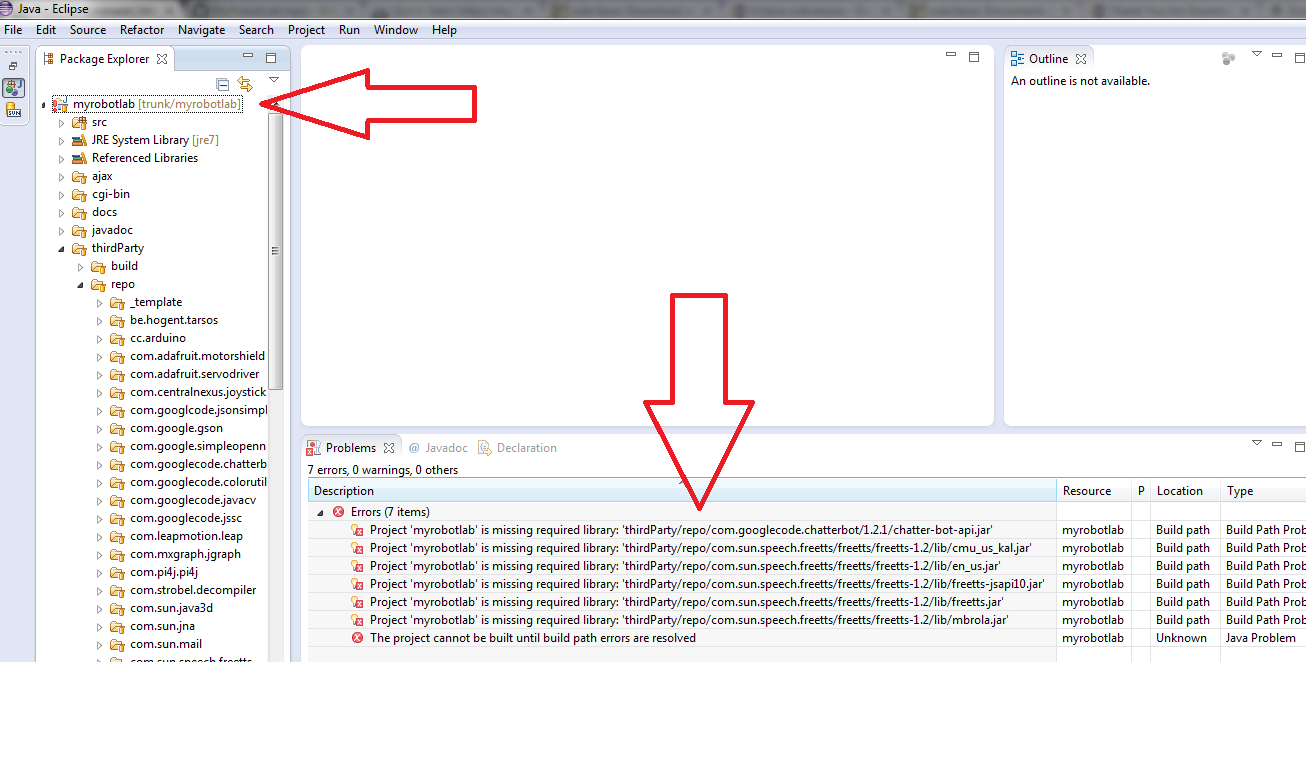Open the Window menu
Viewport: 1306px width, 761px height.
(396, 30)
